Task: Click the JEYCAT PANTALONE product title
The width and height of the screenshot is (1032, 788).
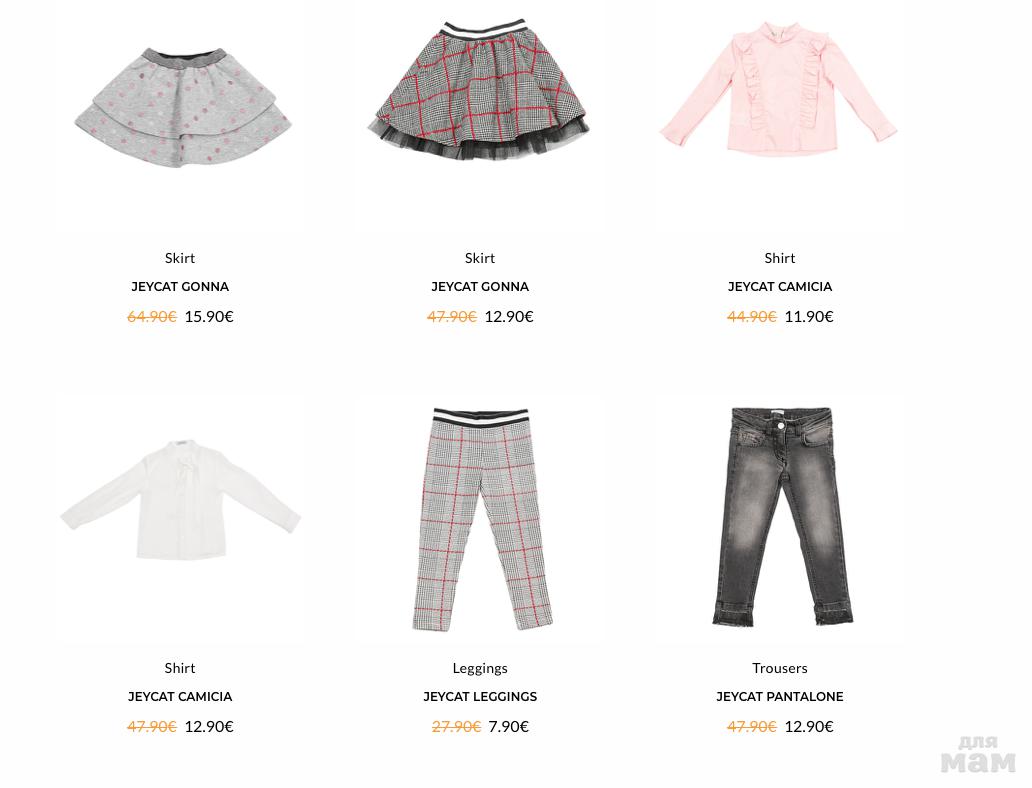Action: point(780,696)
